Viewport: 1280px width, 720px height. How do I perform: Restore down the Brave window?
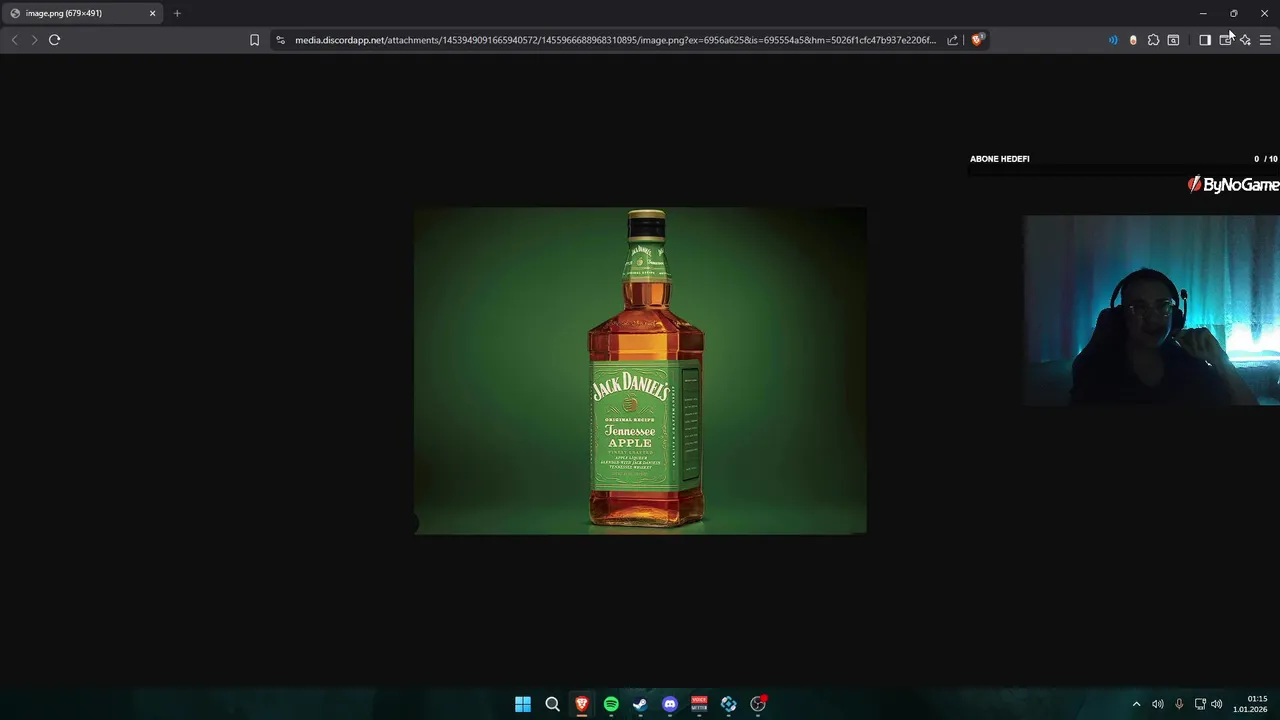click(1234, 13)
